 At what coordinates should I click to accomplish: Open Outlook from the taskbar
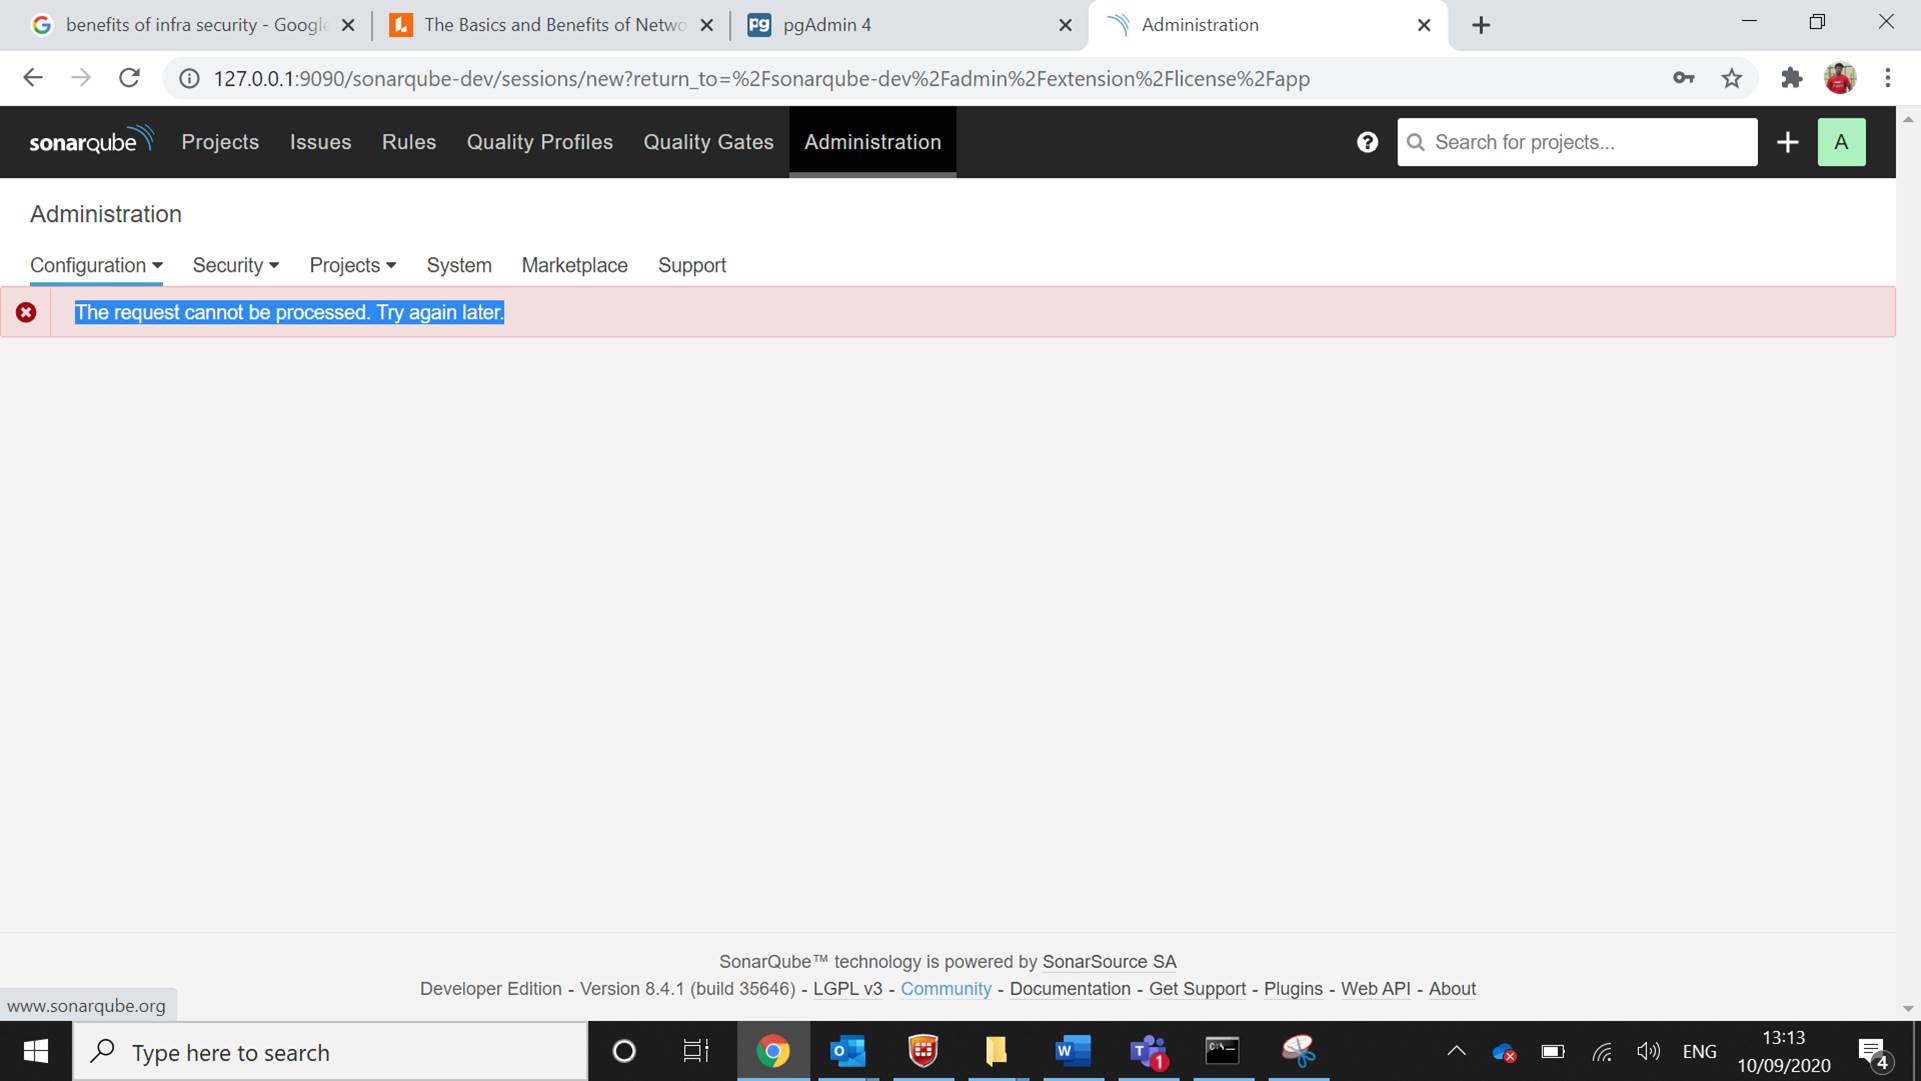tap(848, 1051)
